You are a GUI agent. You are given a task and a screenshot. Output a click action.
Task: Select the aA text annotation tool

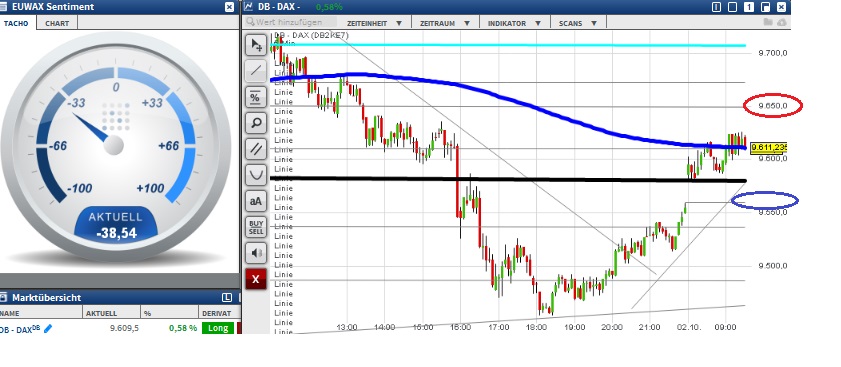coord(256,201)
